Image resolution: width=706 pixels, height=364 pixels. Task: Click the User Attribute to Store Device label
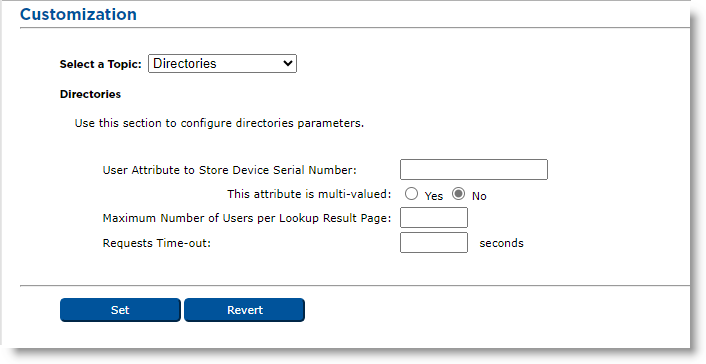tap(230, 170)
